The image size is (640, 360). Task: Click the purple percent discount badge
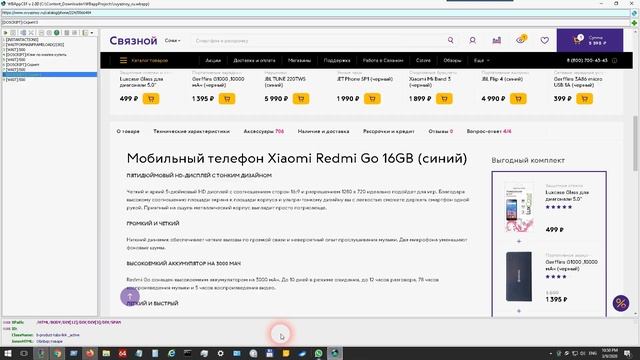(x=621, y=303)
